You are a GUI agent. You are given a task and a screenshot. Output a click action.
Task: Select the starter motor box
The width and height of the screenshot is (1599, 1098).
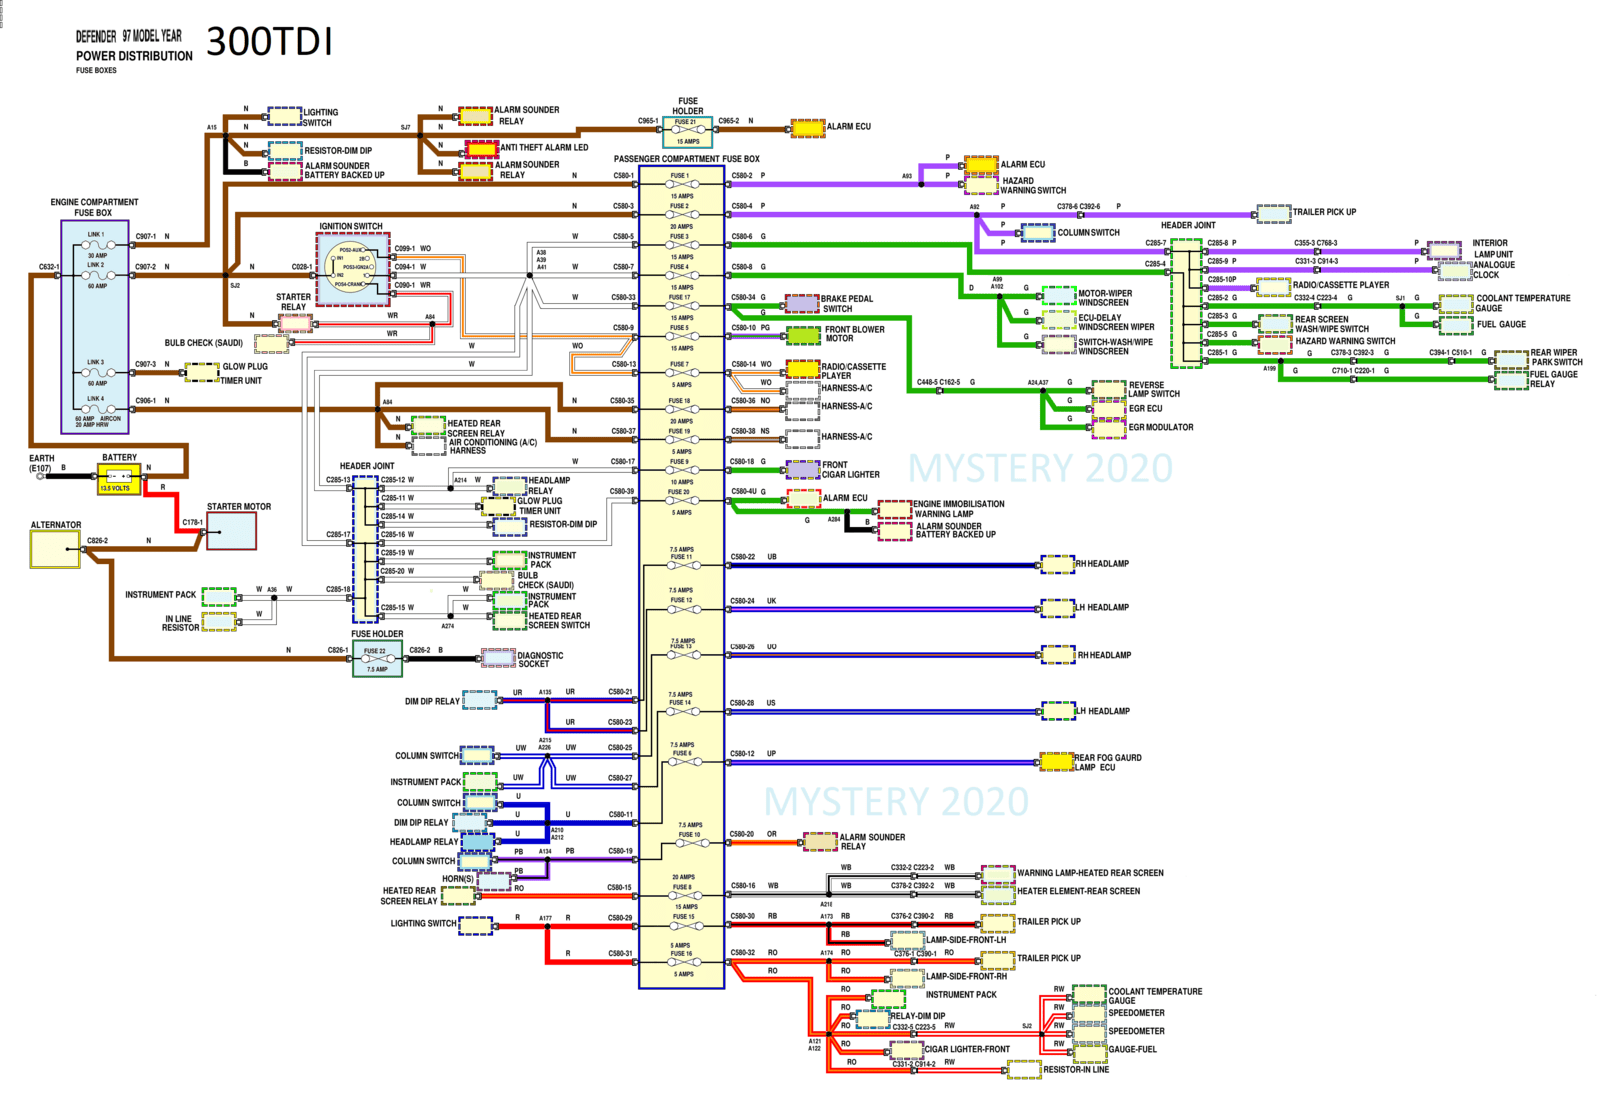231,531
